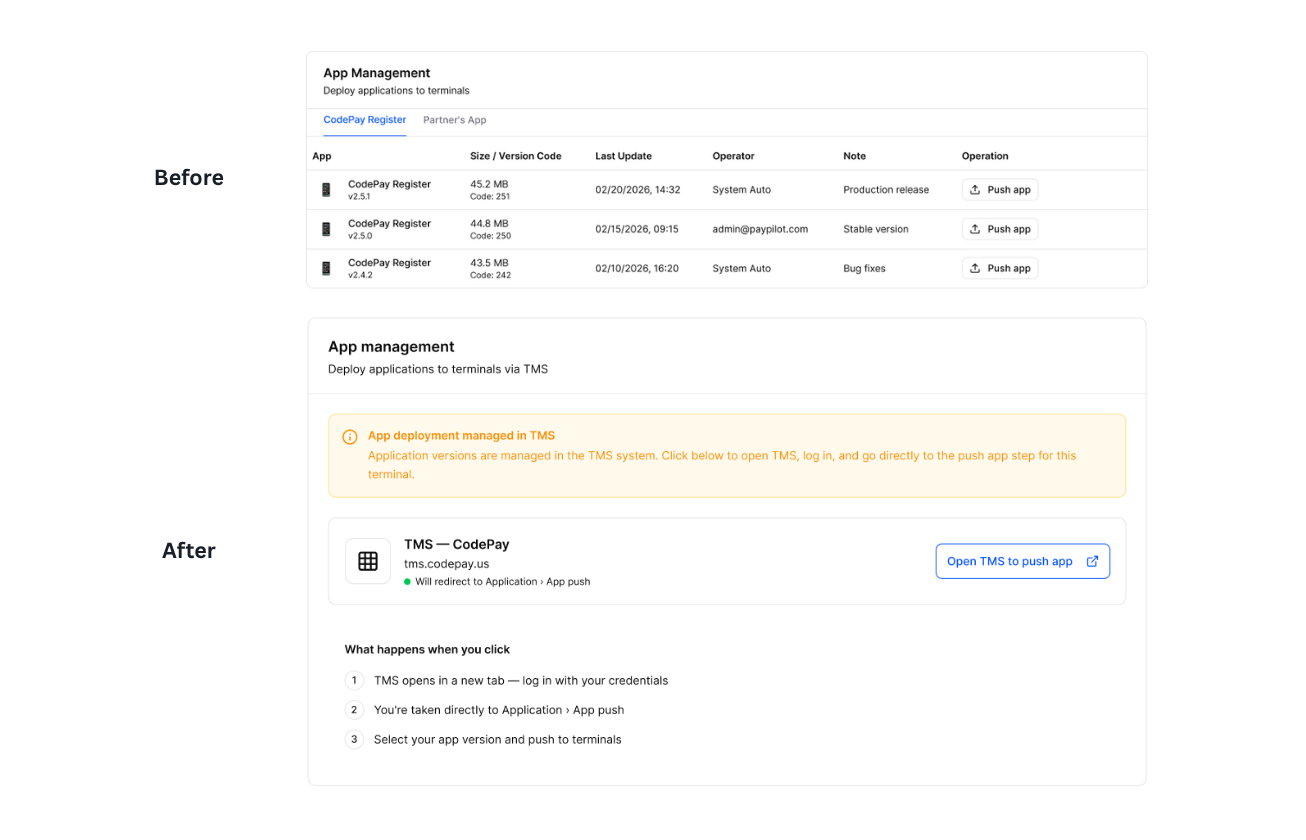Click the green status dot by redirect text

tap(407, 582)
